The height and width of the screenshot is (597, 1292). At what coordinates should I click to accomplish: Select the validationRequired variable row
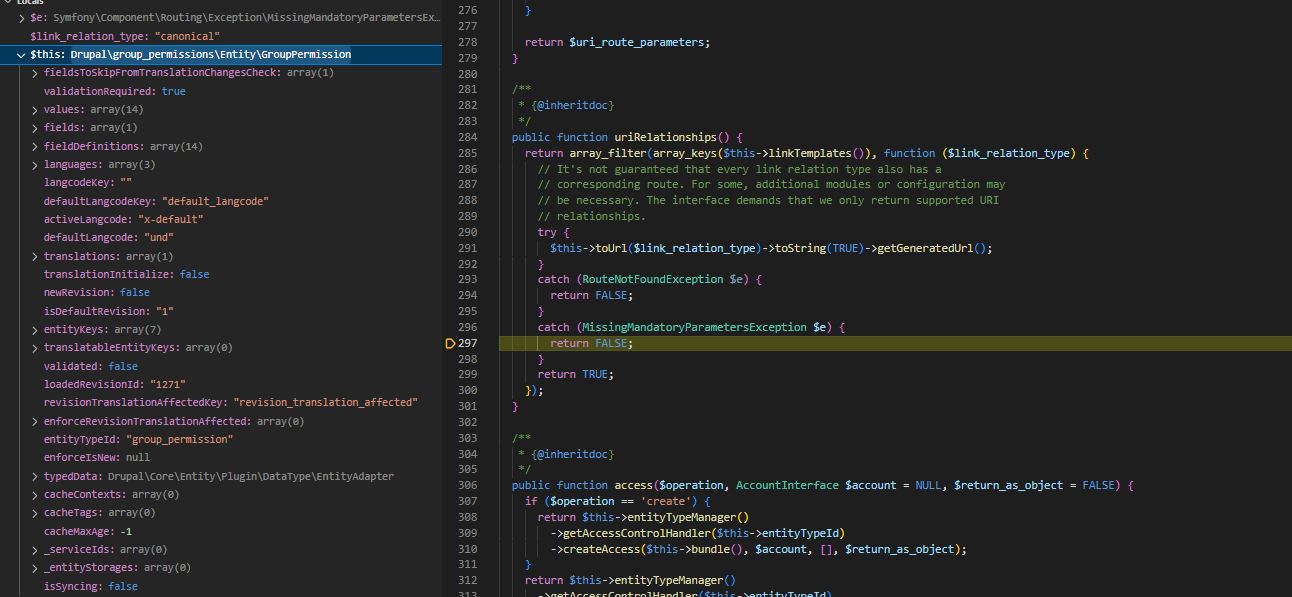(x=114, y=91)
